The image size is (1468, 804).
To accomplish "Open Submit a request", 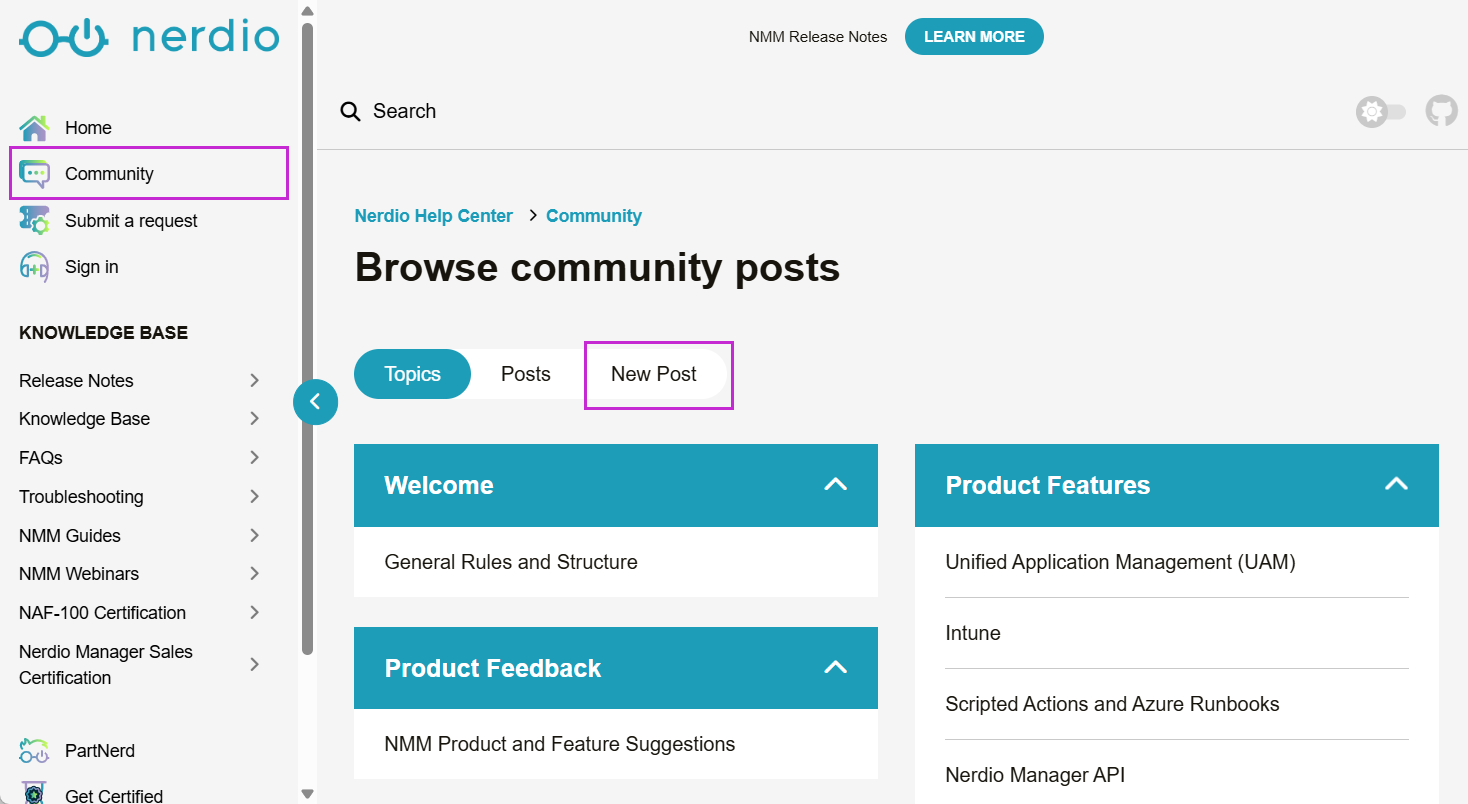I will pyautogui.click(x=131, y=221).
